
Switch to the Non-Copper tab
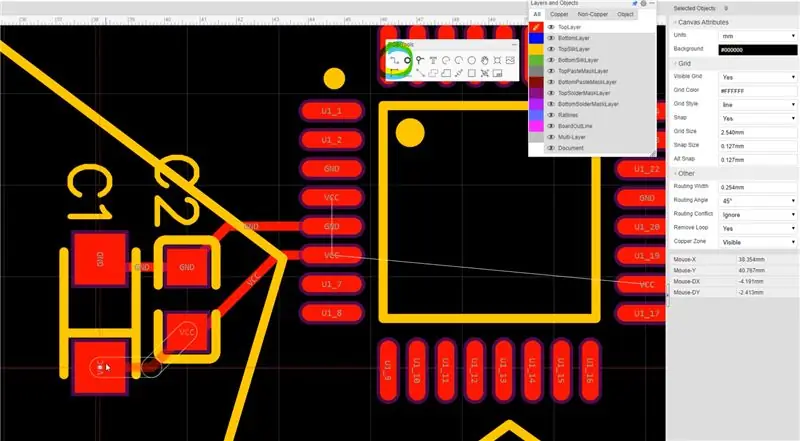pyautogui.click(x=592, y=14)
